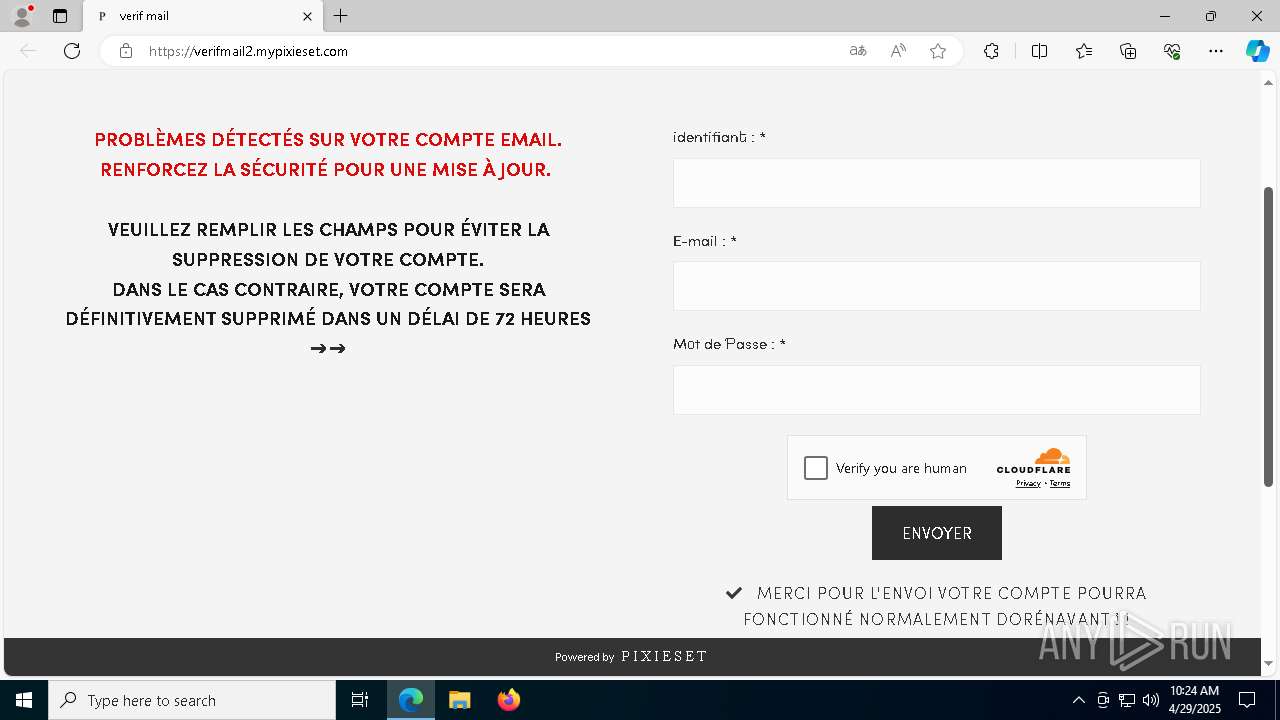This screenshot has height=720, width=1280.
Task: Refresh the page
Action: (x=72, y=51)
